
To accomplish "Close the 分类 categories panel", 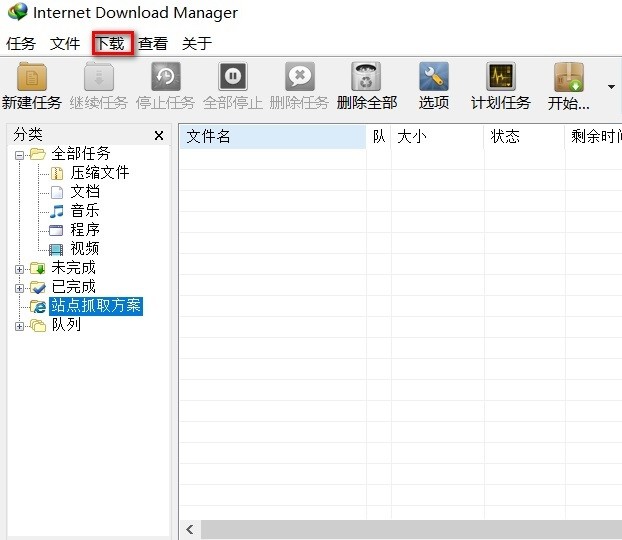I will coord(159,136).
